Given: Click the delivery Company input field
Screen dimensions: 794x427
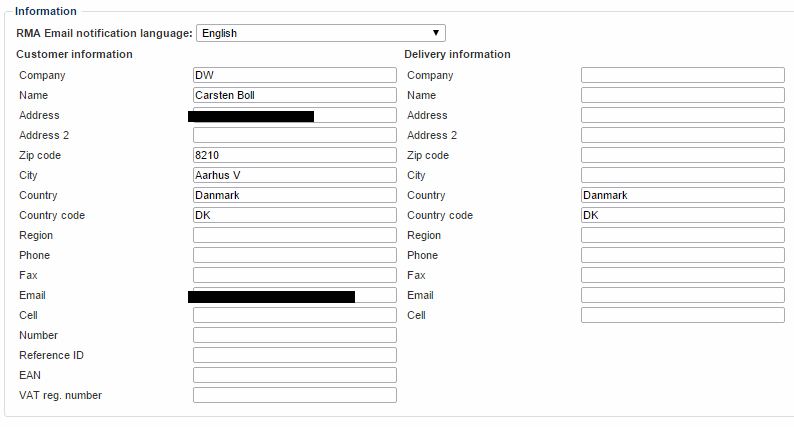Looking at the screenshot, I should tap(682, 75).
